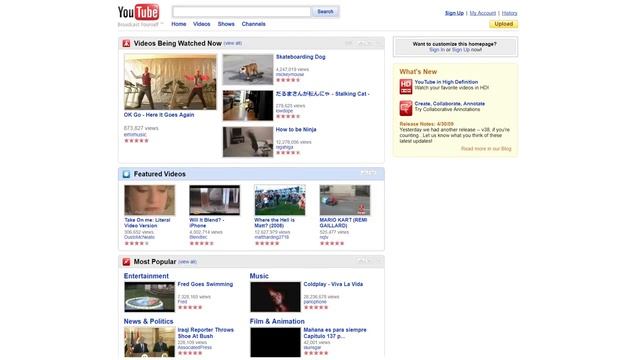This screenshot has height=360, width=640.
Task: Open the Videos navigation tab
Action: [x=202, y=24]
